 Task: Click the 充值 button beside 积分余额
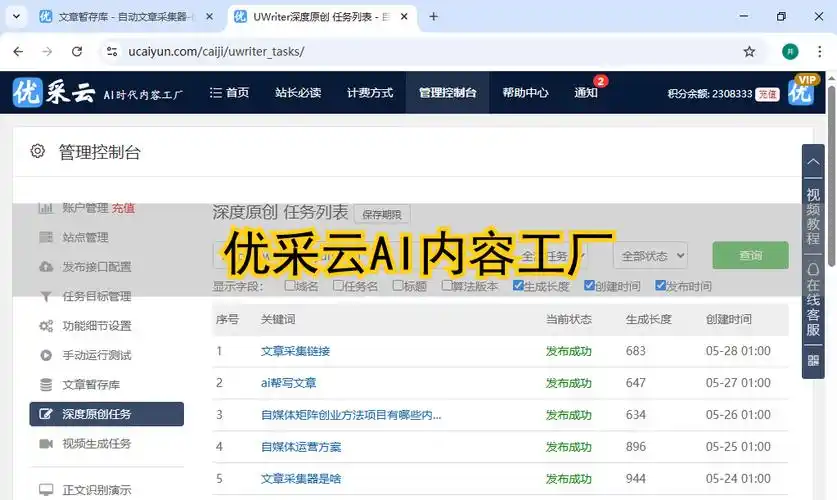click(x=768, y=94)
